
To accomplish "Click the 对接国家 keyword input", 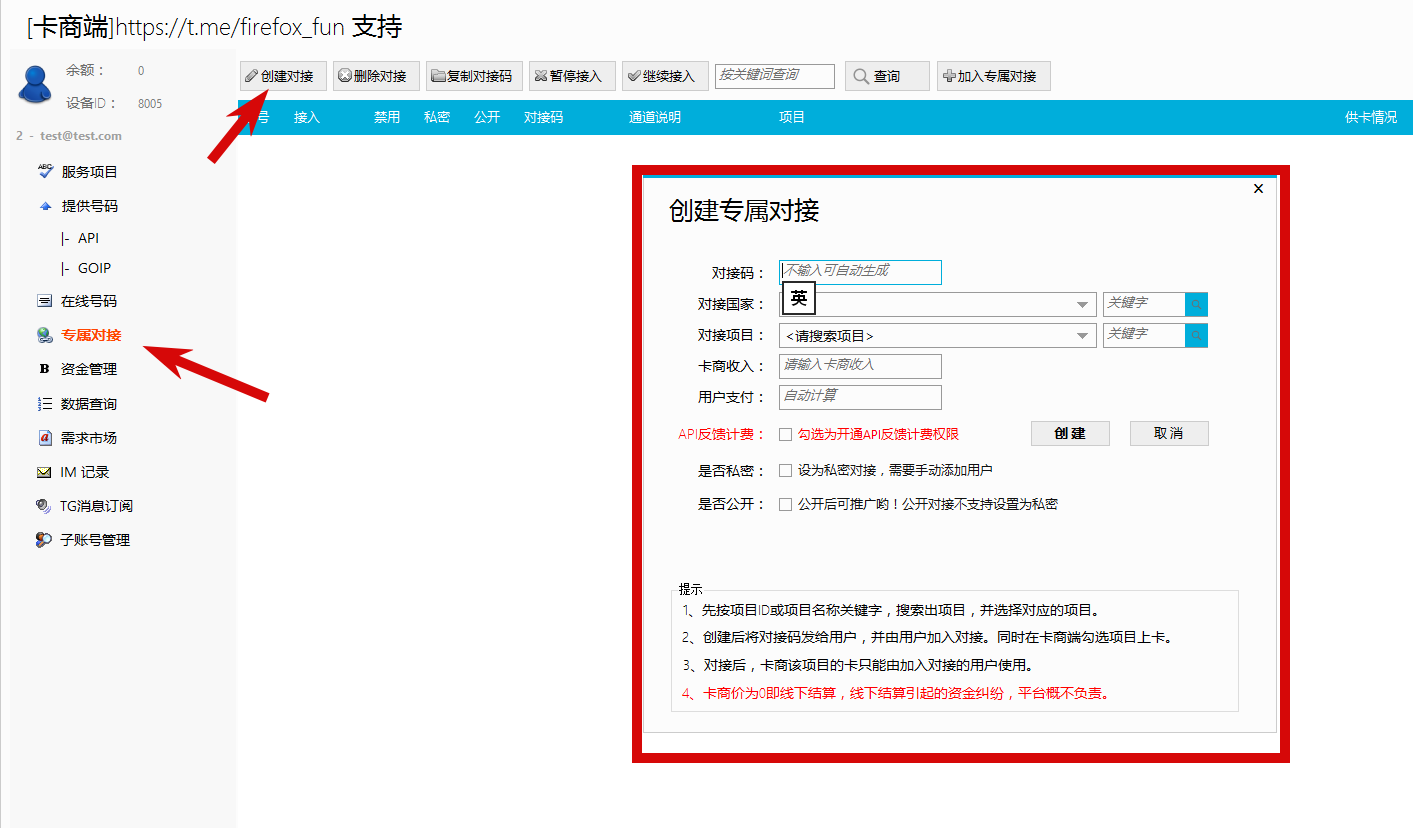I will 1144,304.
